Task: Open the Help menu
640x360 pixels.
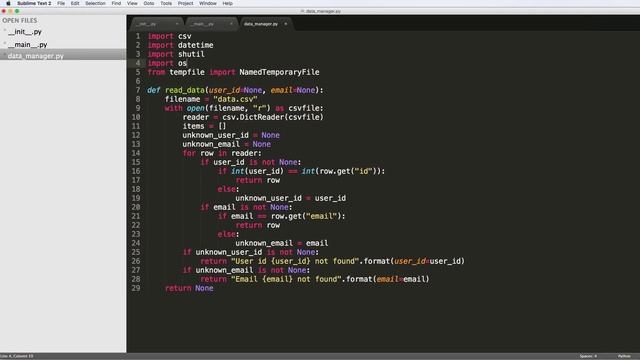Action: (228, 3)
